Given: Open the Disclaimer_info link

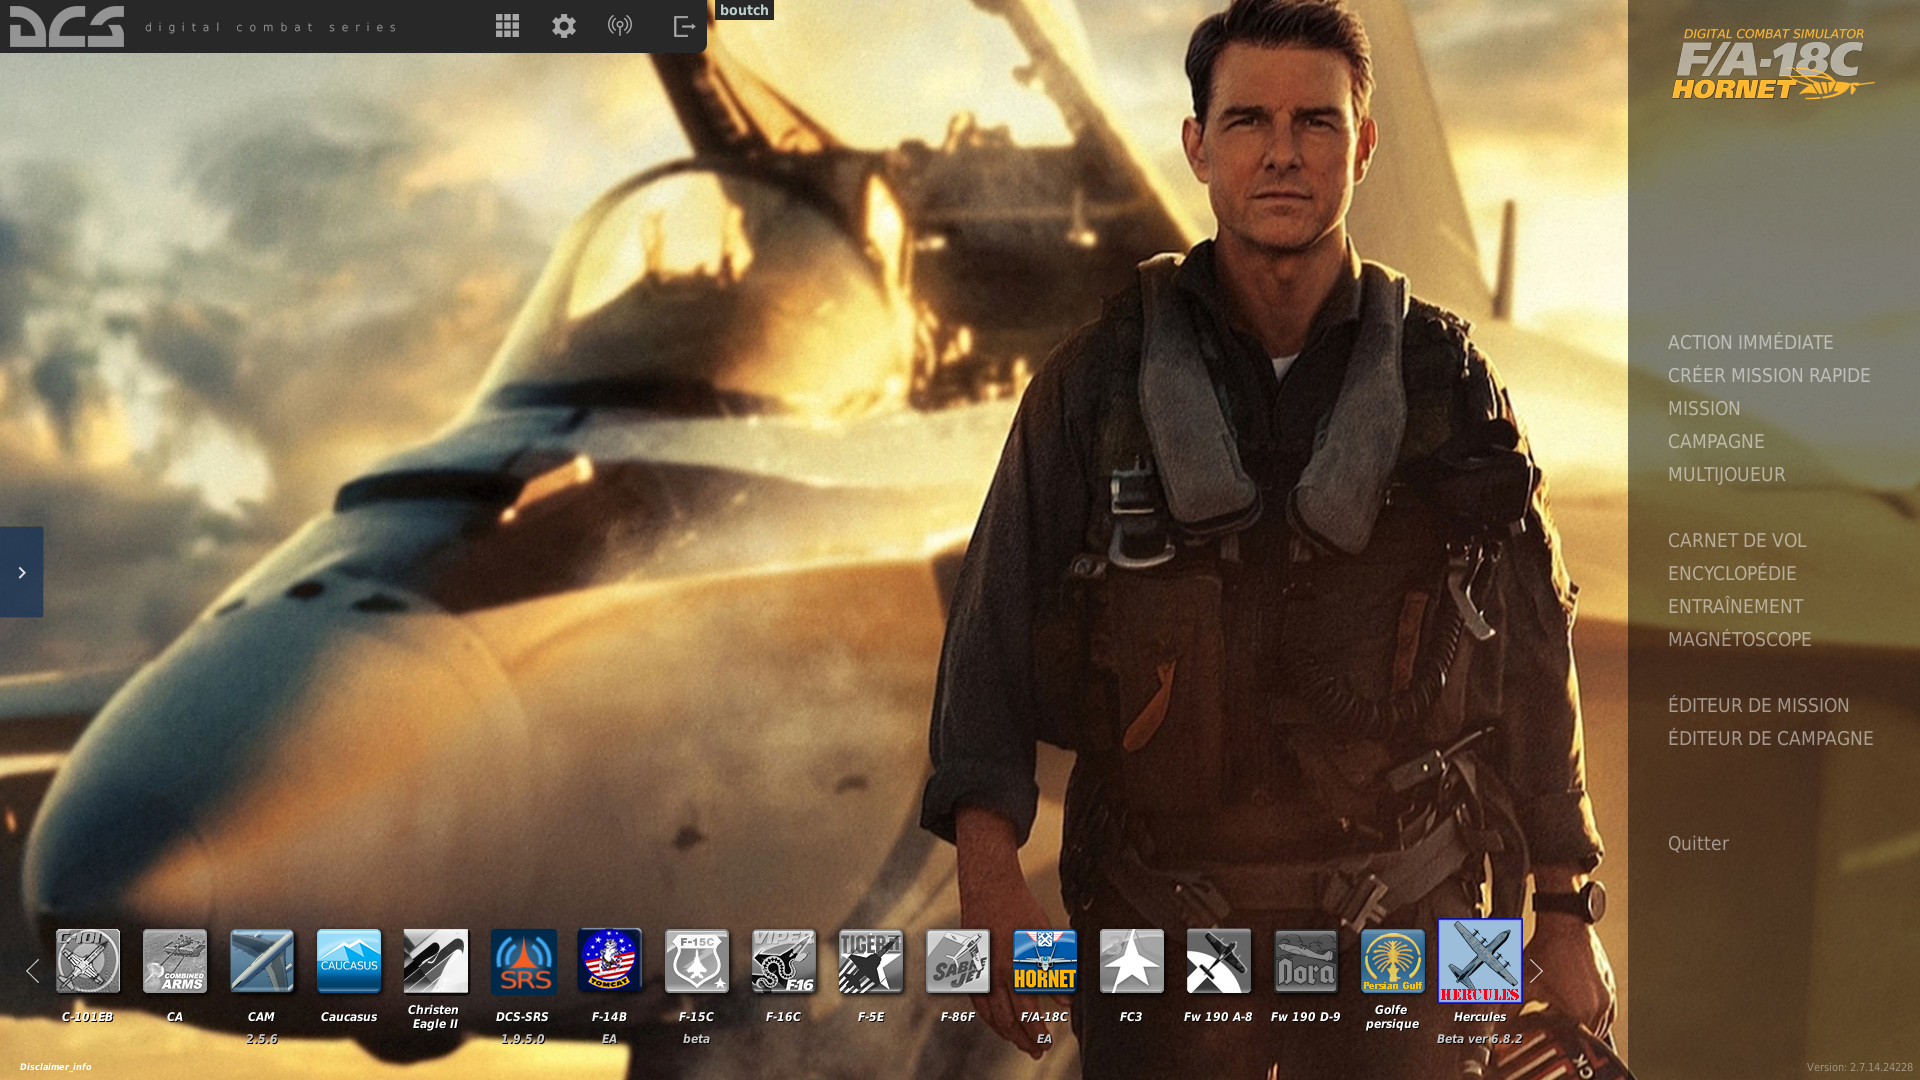Looking at the screenshot, I should 55,1066.
